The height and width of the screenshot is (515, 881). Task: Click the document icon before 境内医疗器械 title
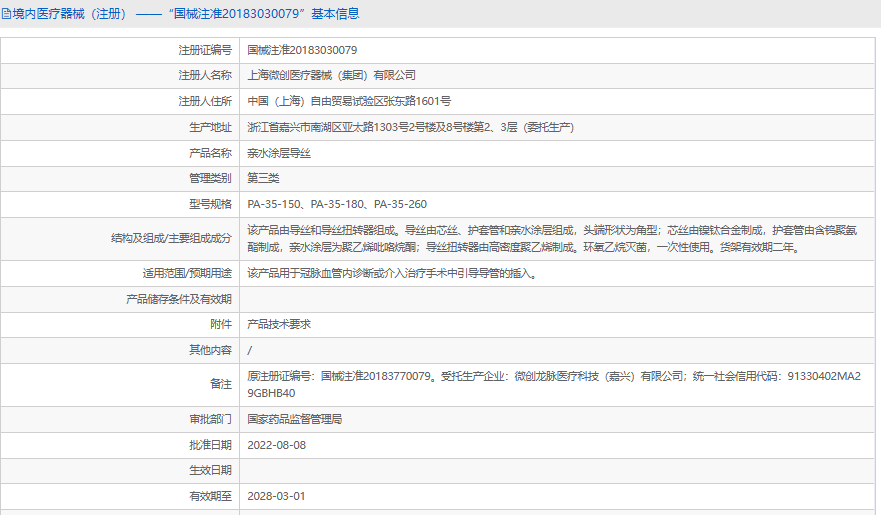coord(6,14)
